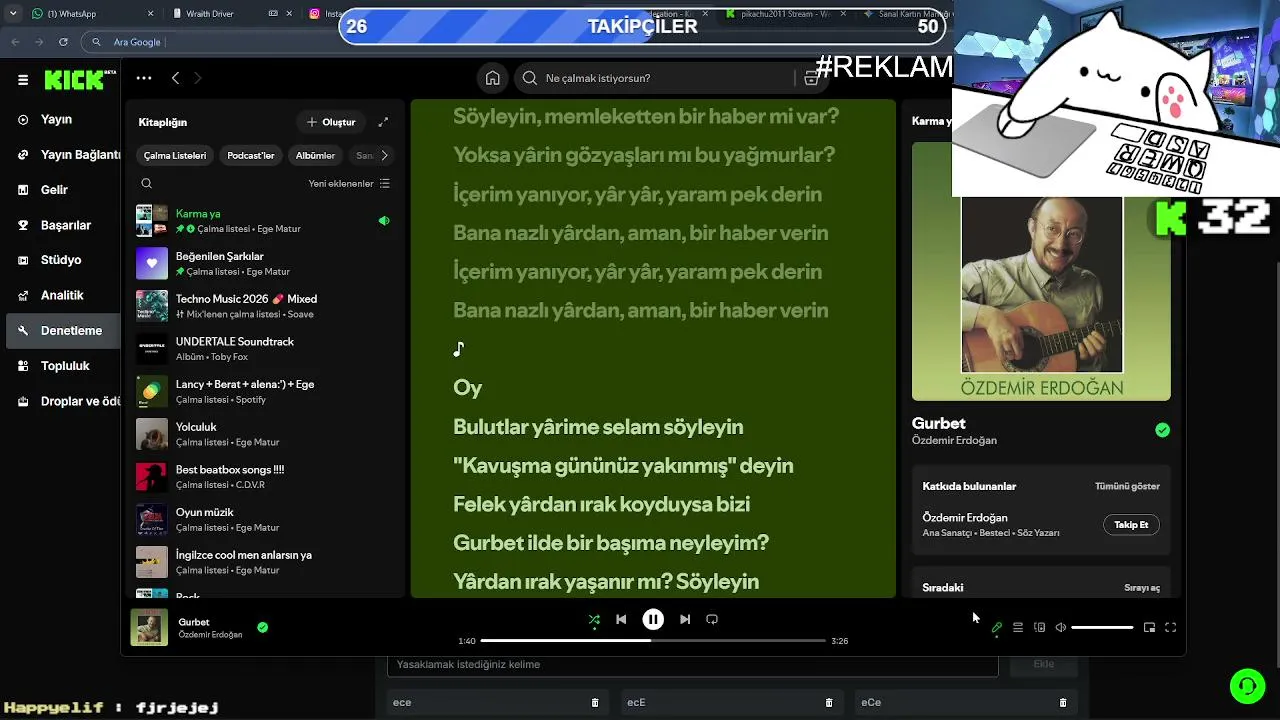Open Stüdyo in Kick sidebar

click(62, 260)
